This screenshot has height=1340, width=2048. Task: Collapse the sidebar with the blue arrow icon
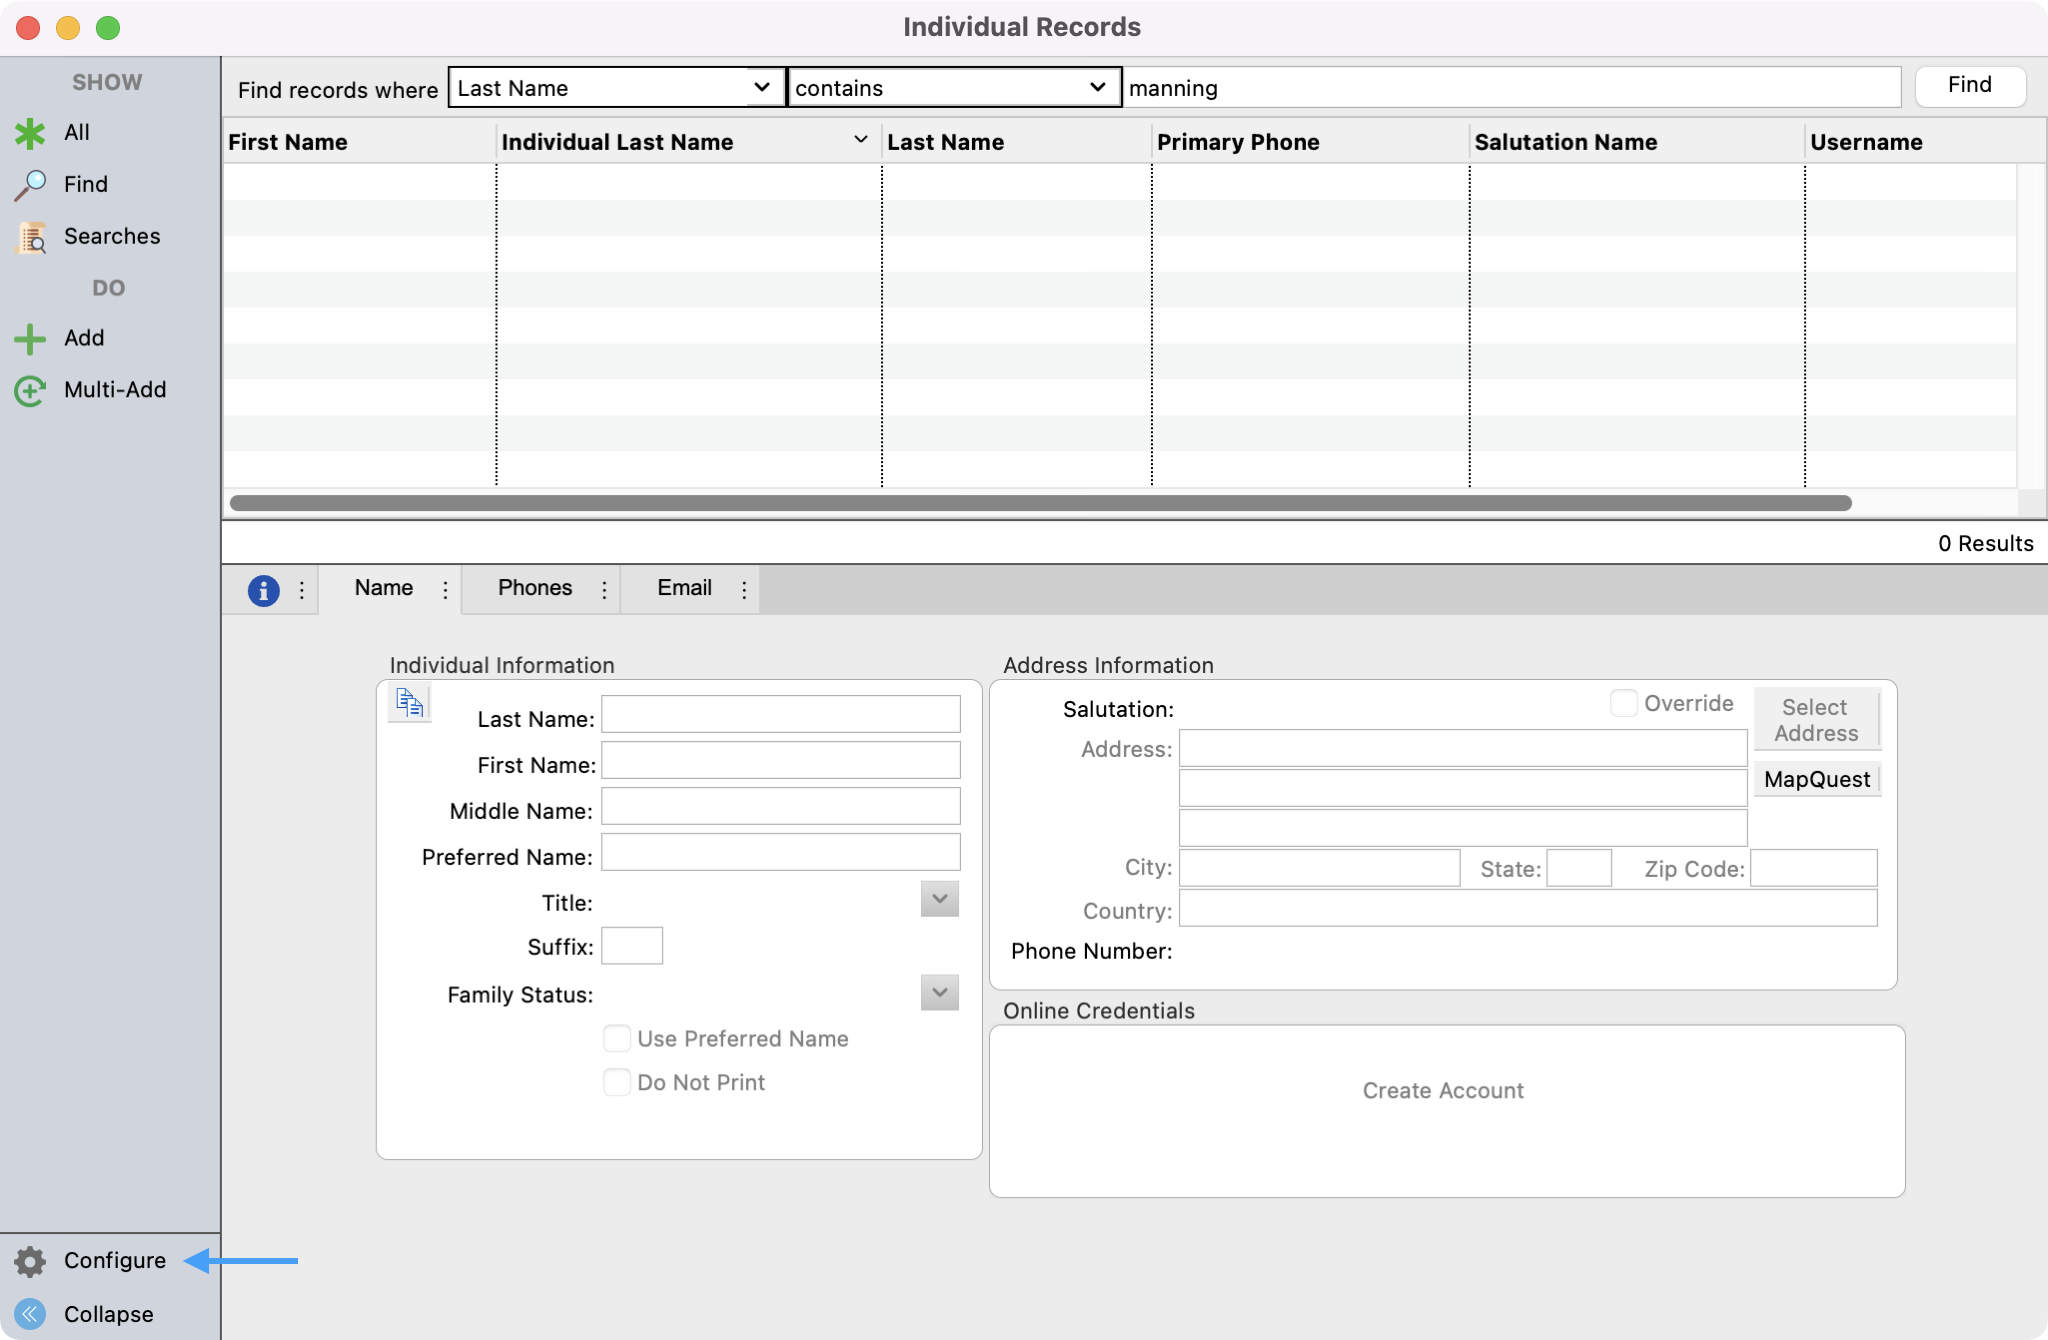pyautogui.click(x=30, y=1314)
